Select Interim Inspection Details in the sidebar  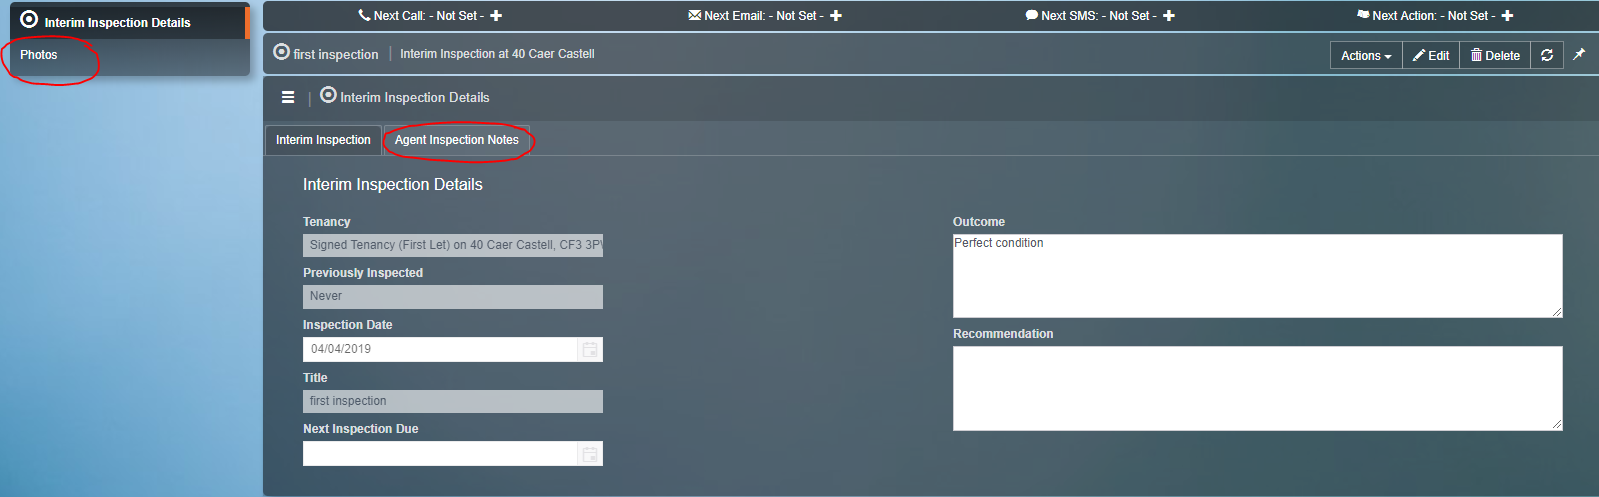pos(117,22)
